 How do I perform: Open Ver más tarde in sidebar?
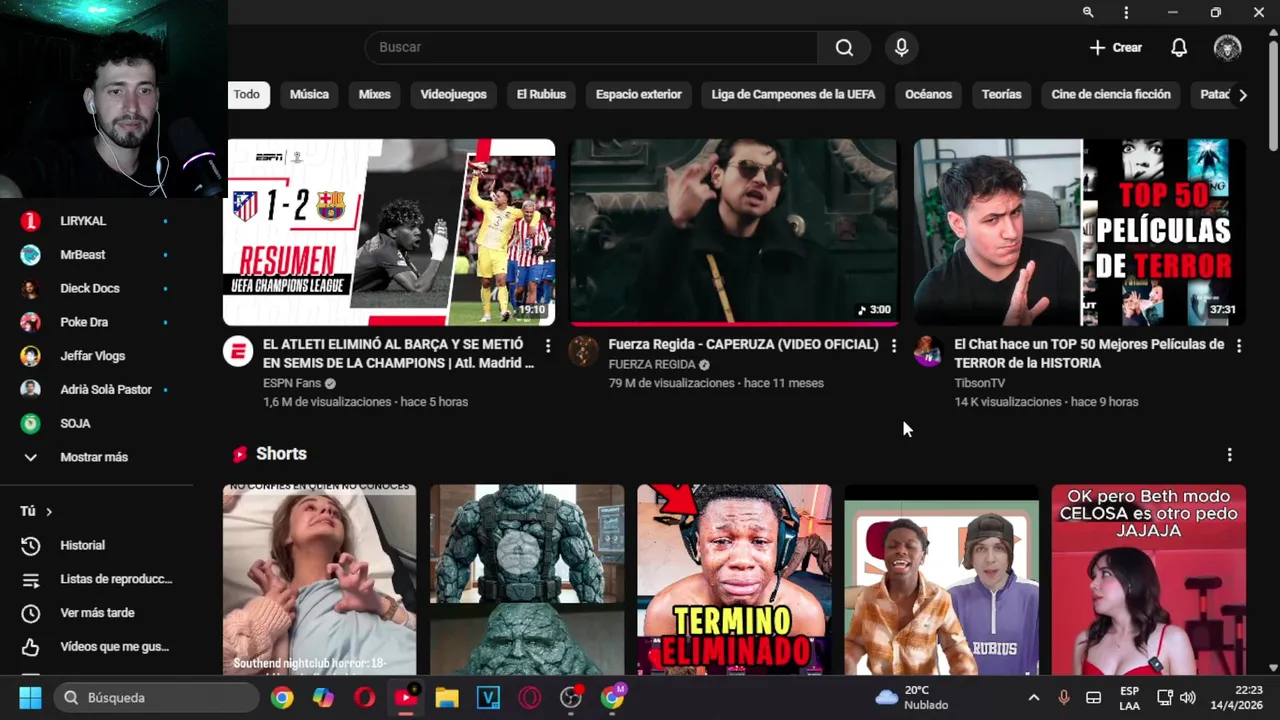[96, 613]
